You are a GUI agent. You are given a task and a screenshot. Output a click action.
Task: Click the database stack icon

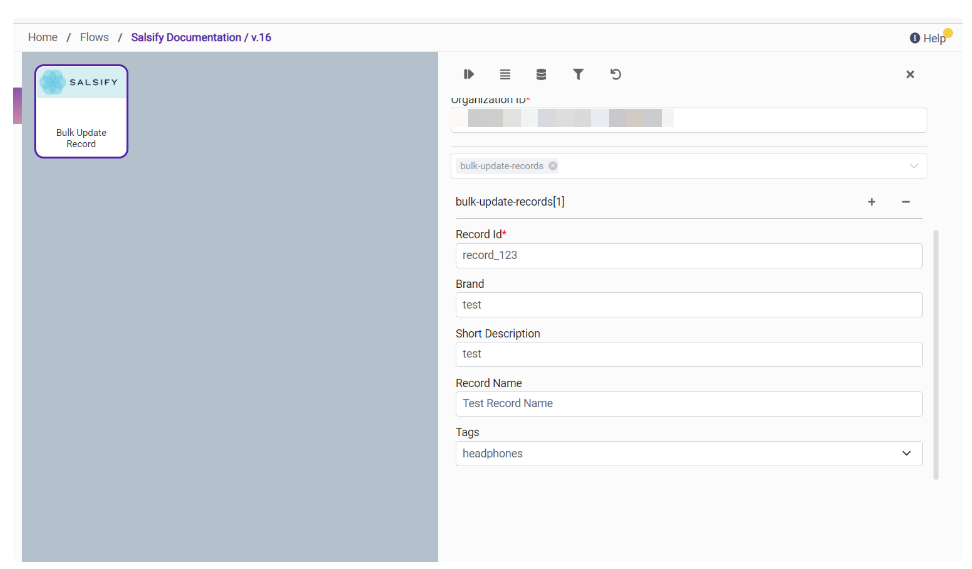[541, 75]
